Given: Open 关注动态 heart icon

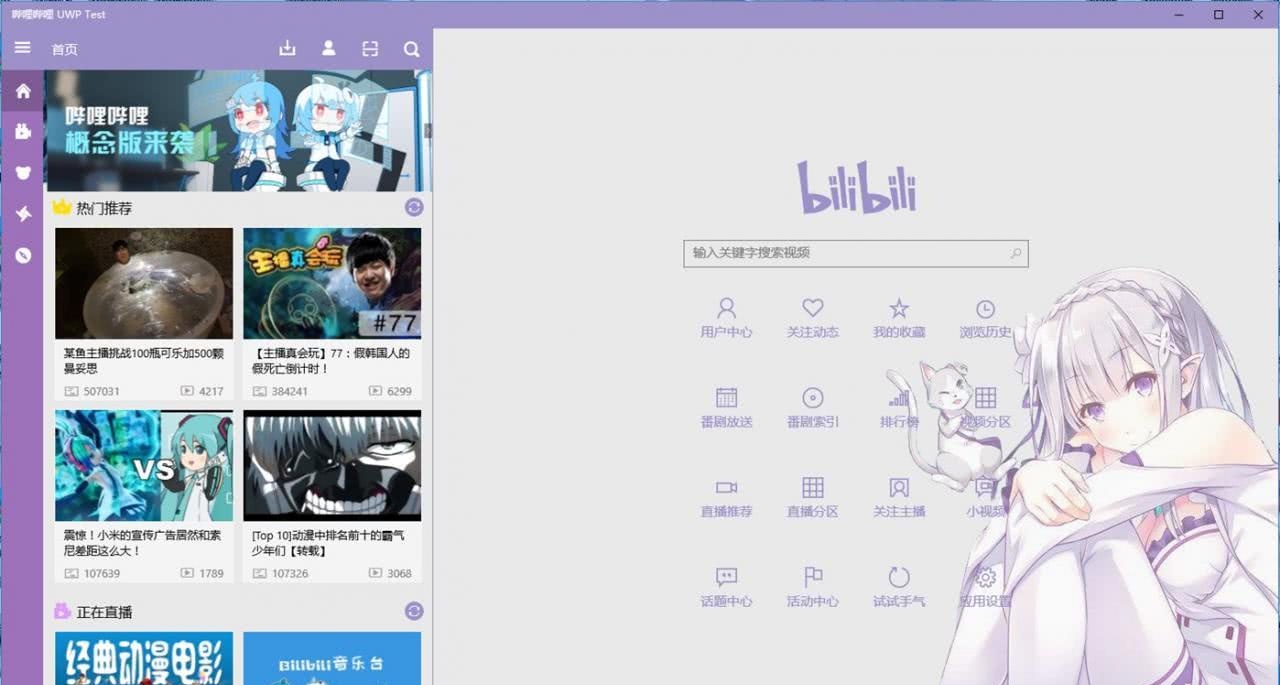Looking at the screenshot, I should [x=812, y=318].
